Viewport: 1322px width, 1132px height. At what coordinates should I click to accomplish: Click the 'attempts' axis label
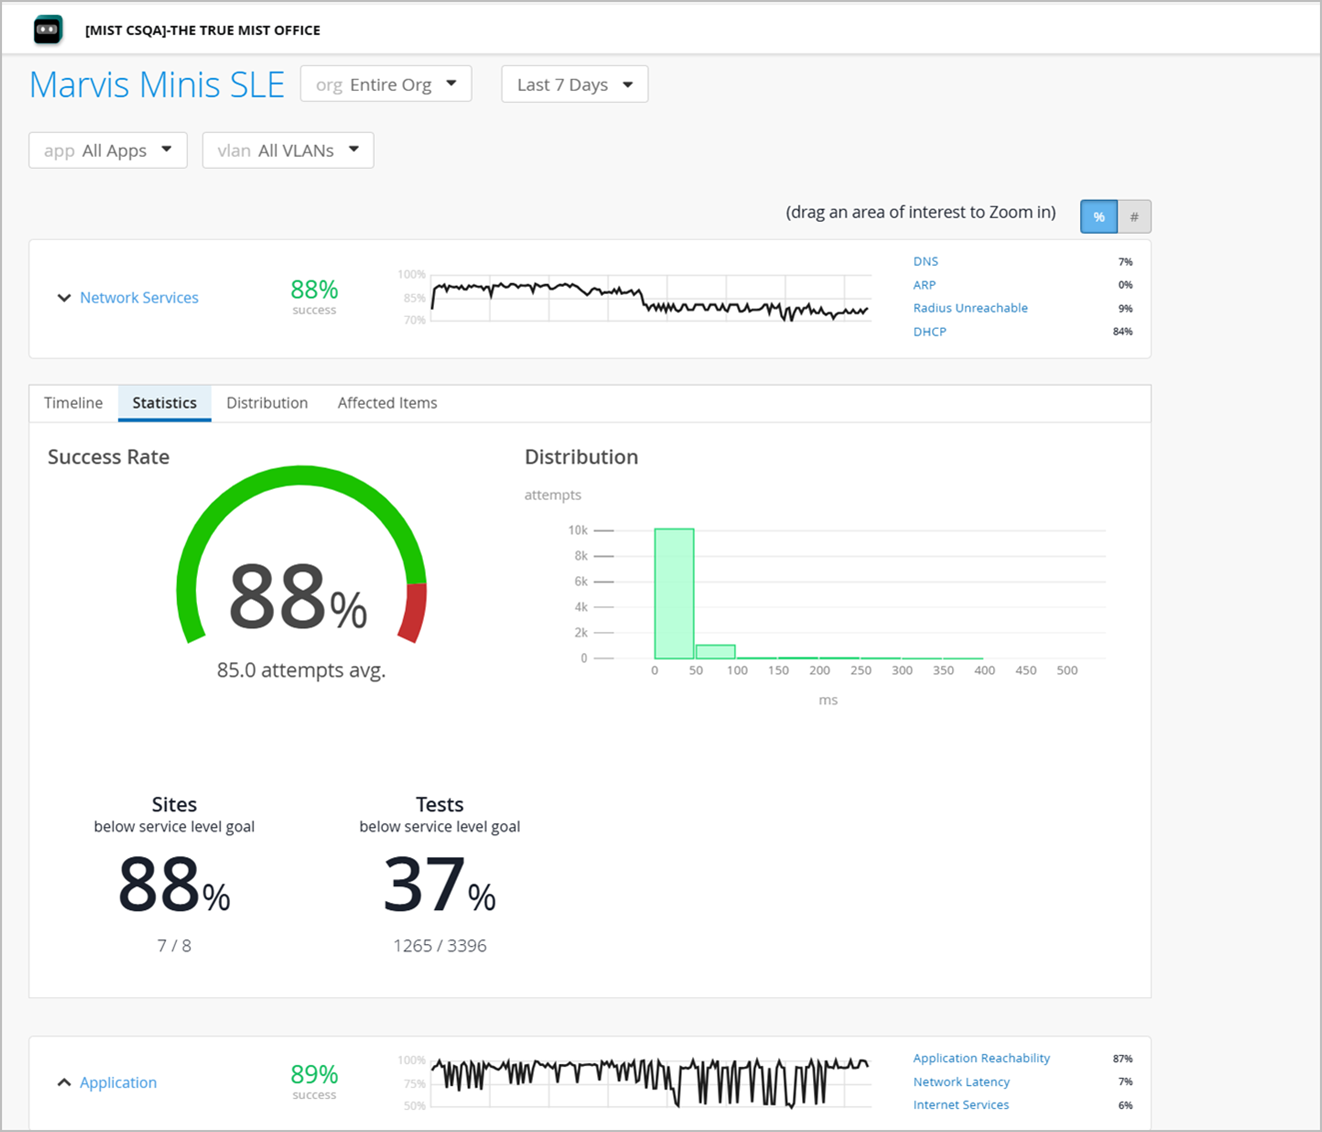pos(552,495)
